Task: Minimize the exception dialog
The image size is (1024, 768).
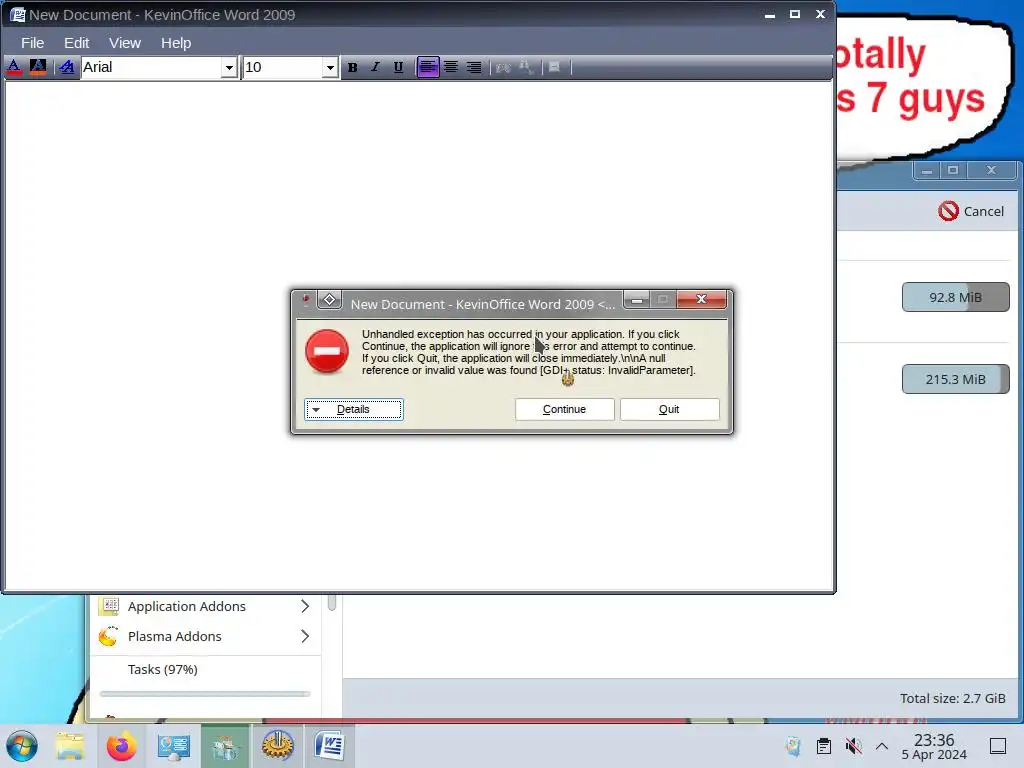Action: [x=637, y=300]
